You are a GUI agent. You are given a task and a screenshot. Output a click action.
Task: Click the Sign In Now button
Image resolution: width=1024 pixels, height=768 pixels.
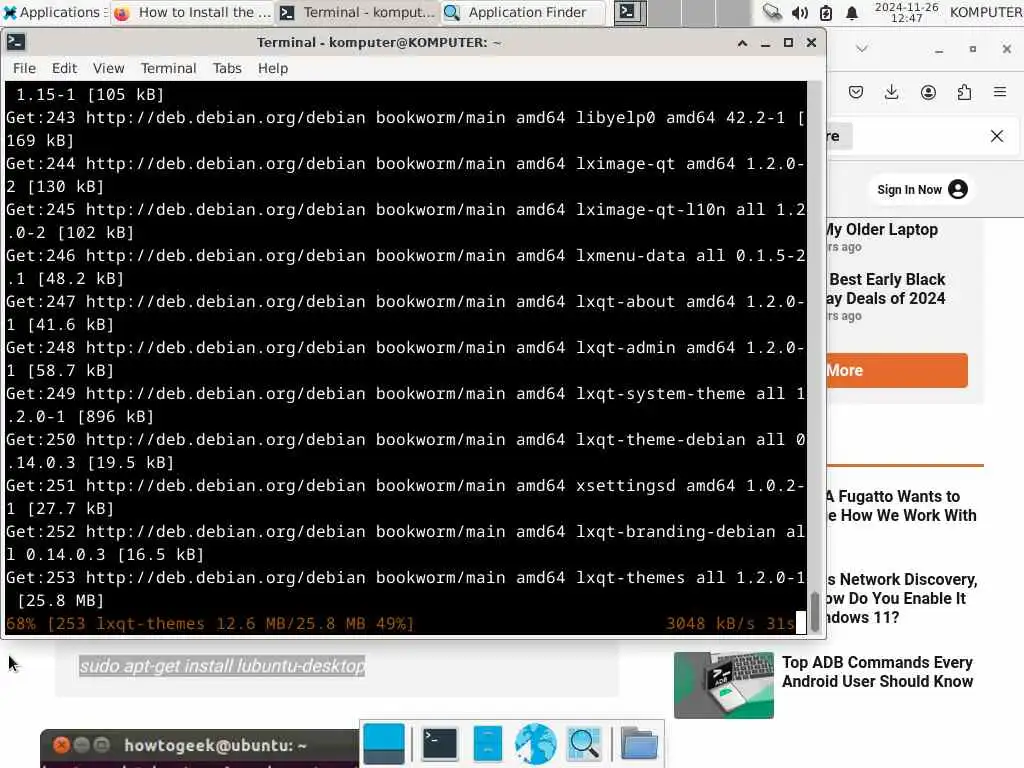[x=921, y=189]
